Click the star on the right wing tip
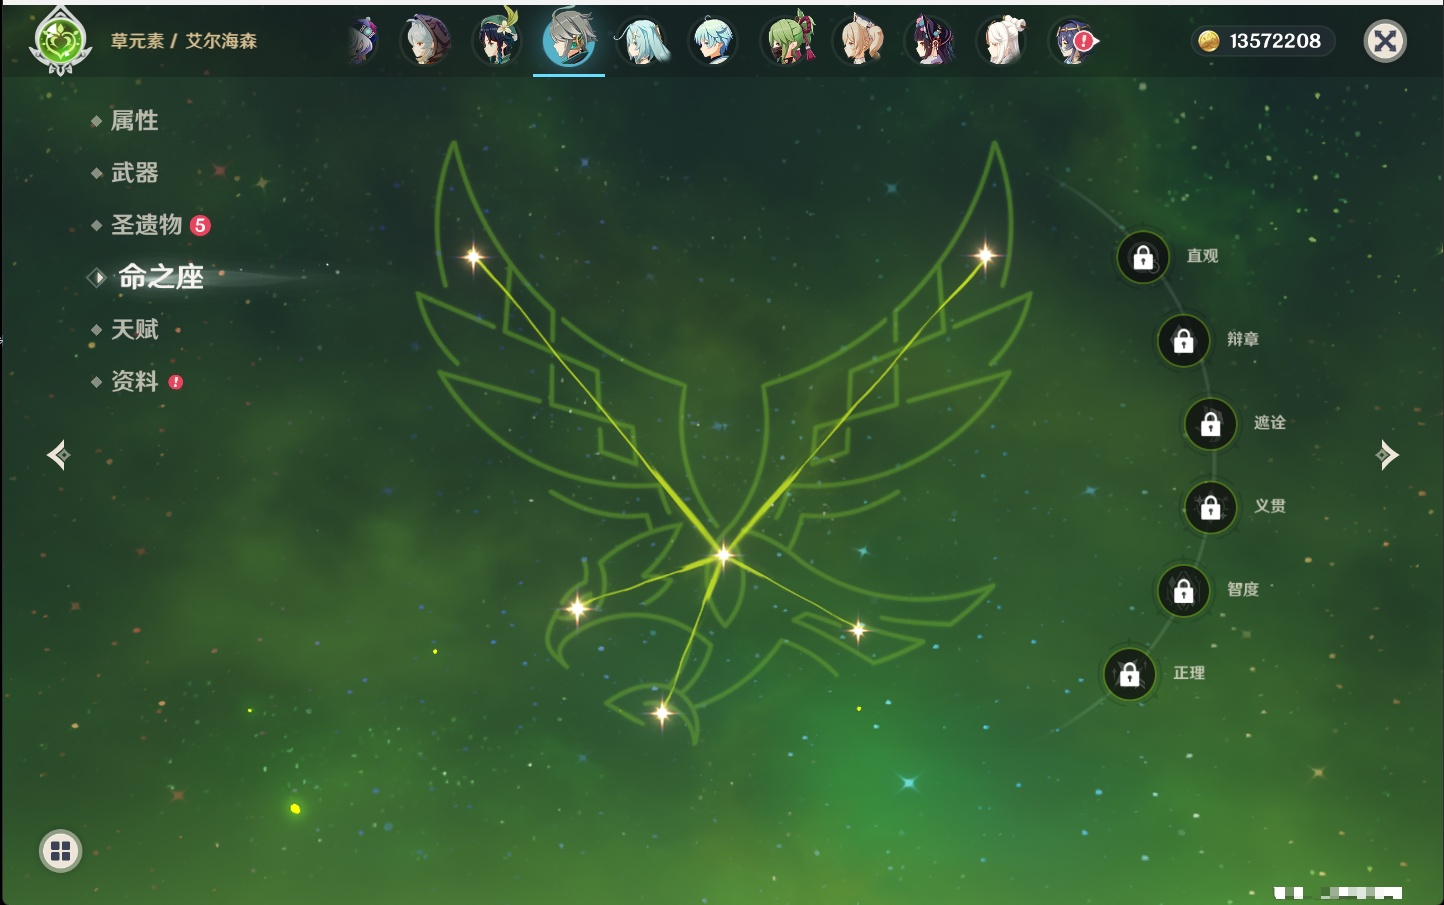This screenshot has width=1444, height=905. pos(985,255)
